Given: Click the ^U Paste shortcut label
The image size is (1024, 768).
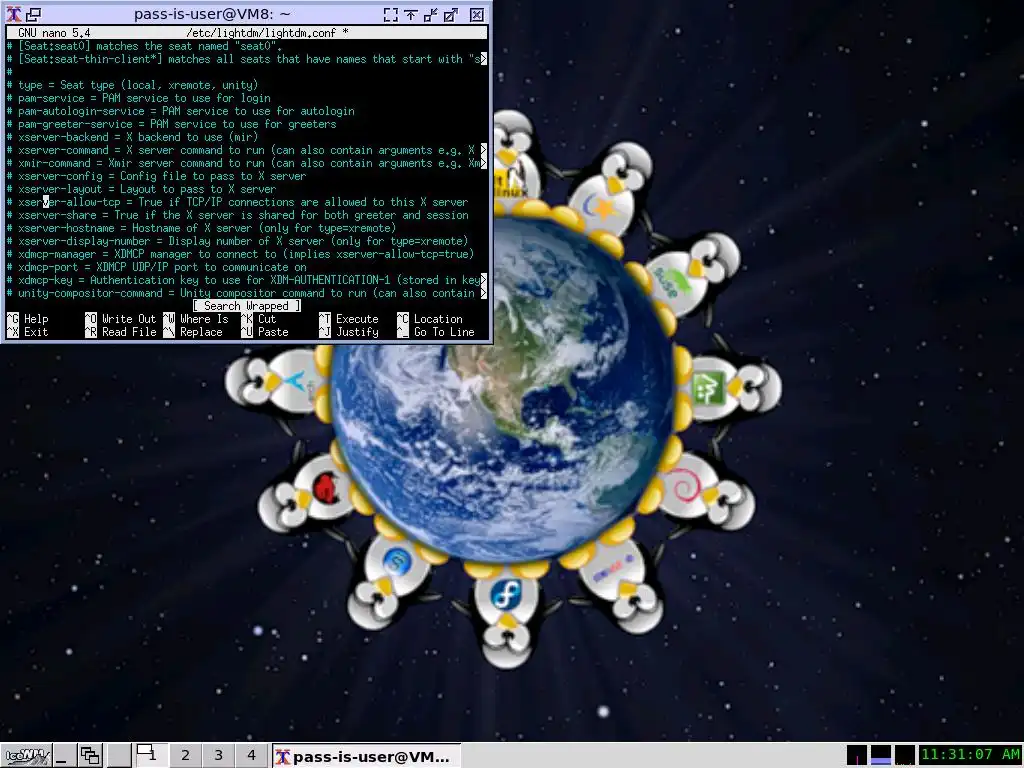Looking at the screenshot, I should [264, 332].
